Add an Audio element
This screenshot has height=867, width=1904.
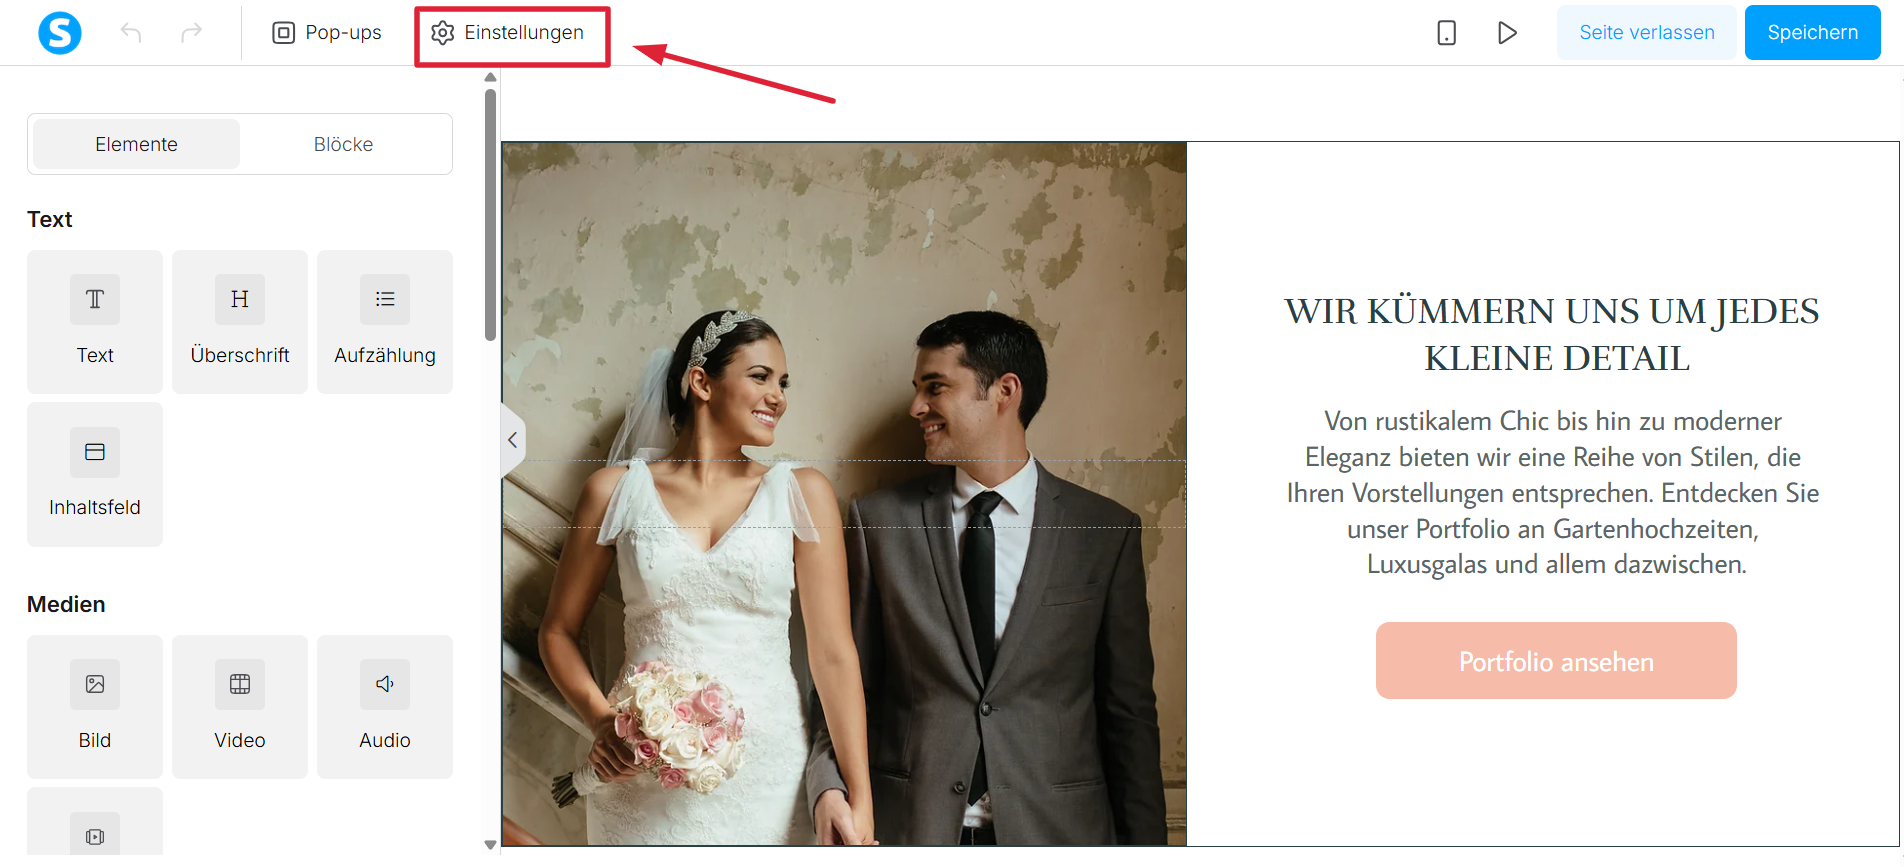(x=385, y=707)
